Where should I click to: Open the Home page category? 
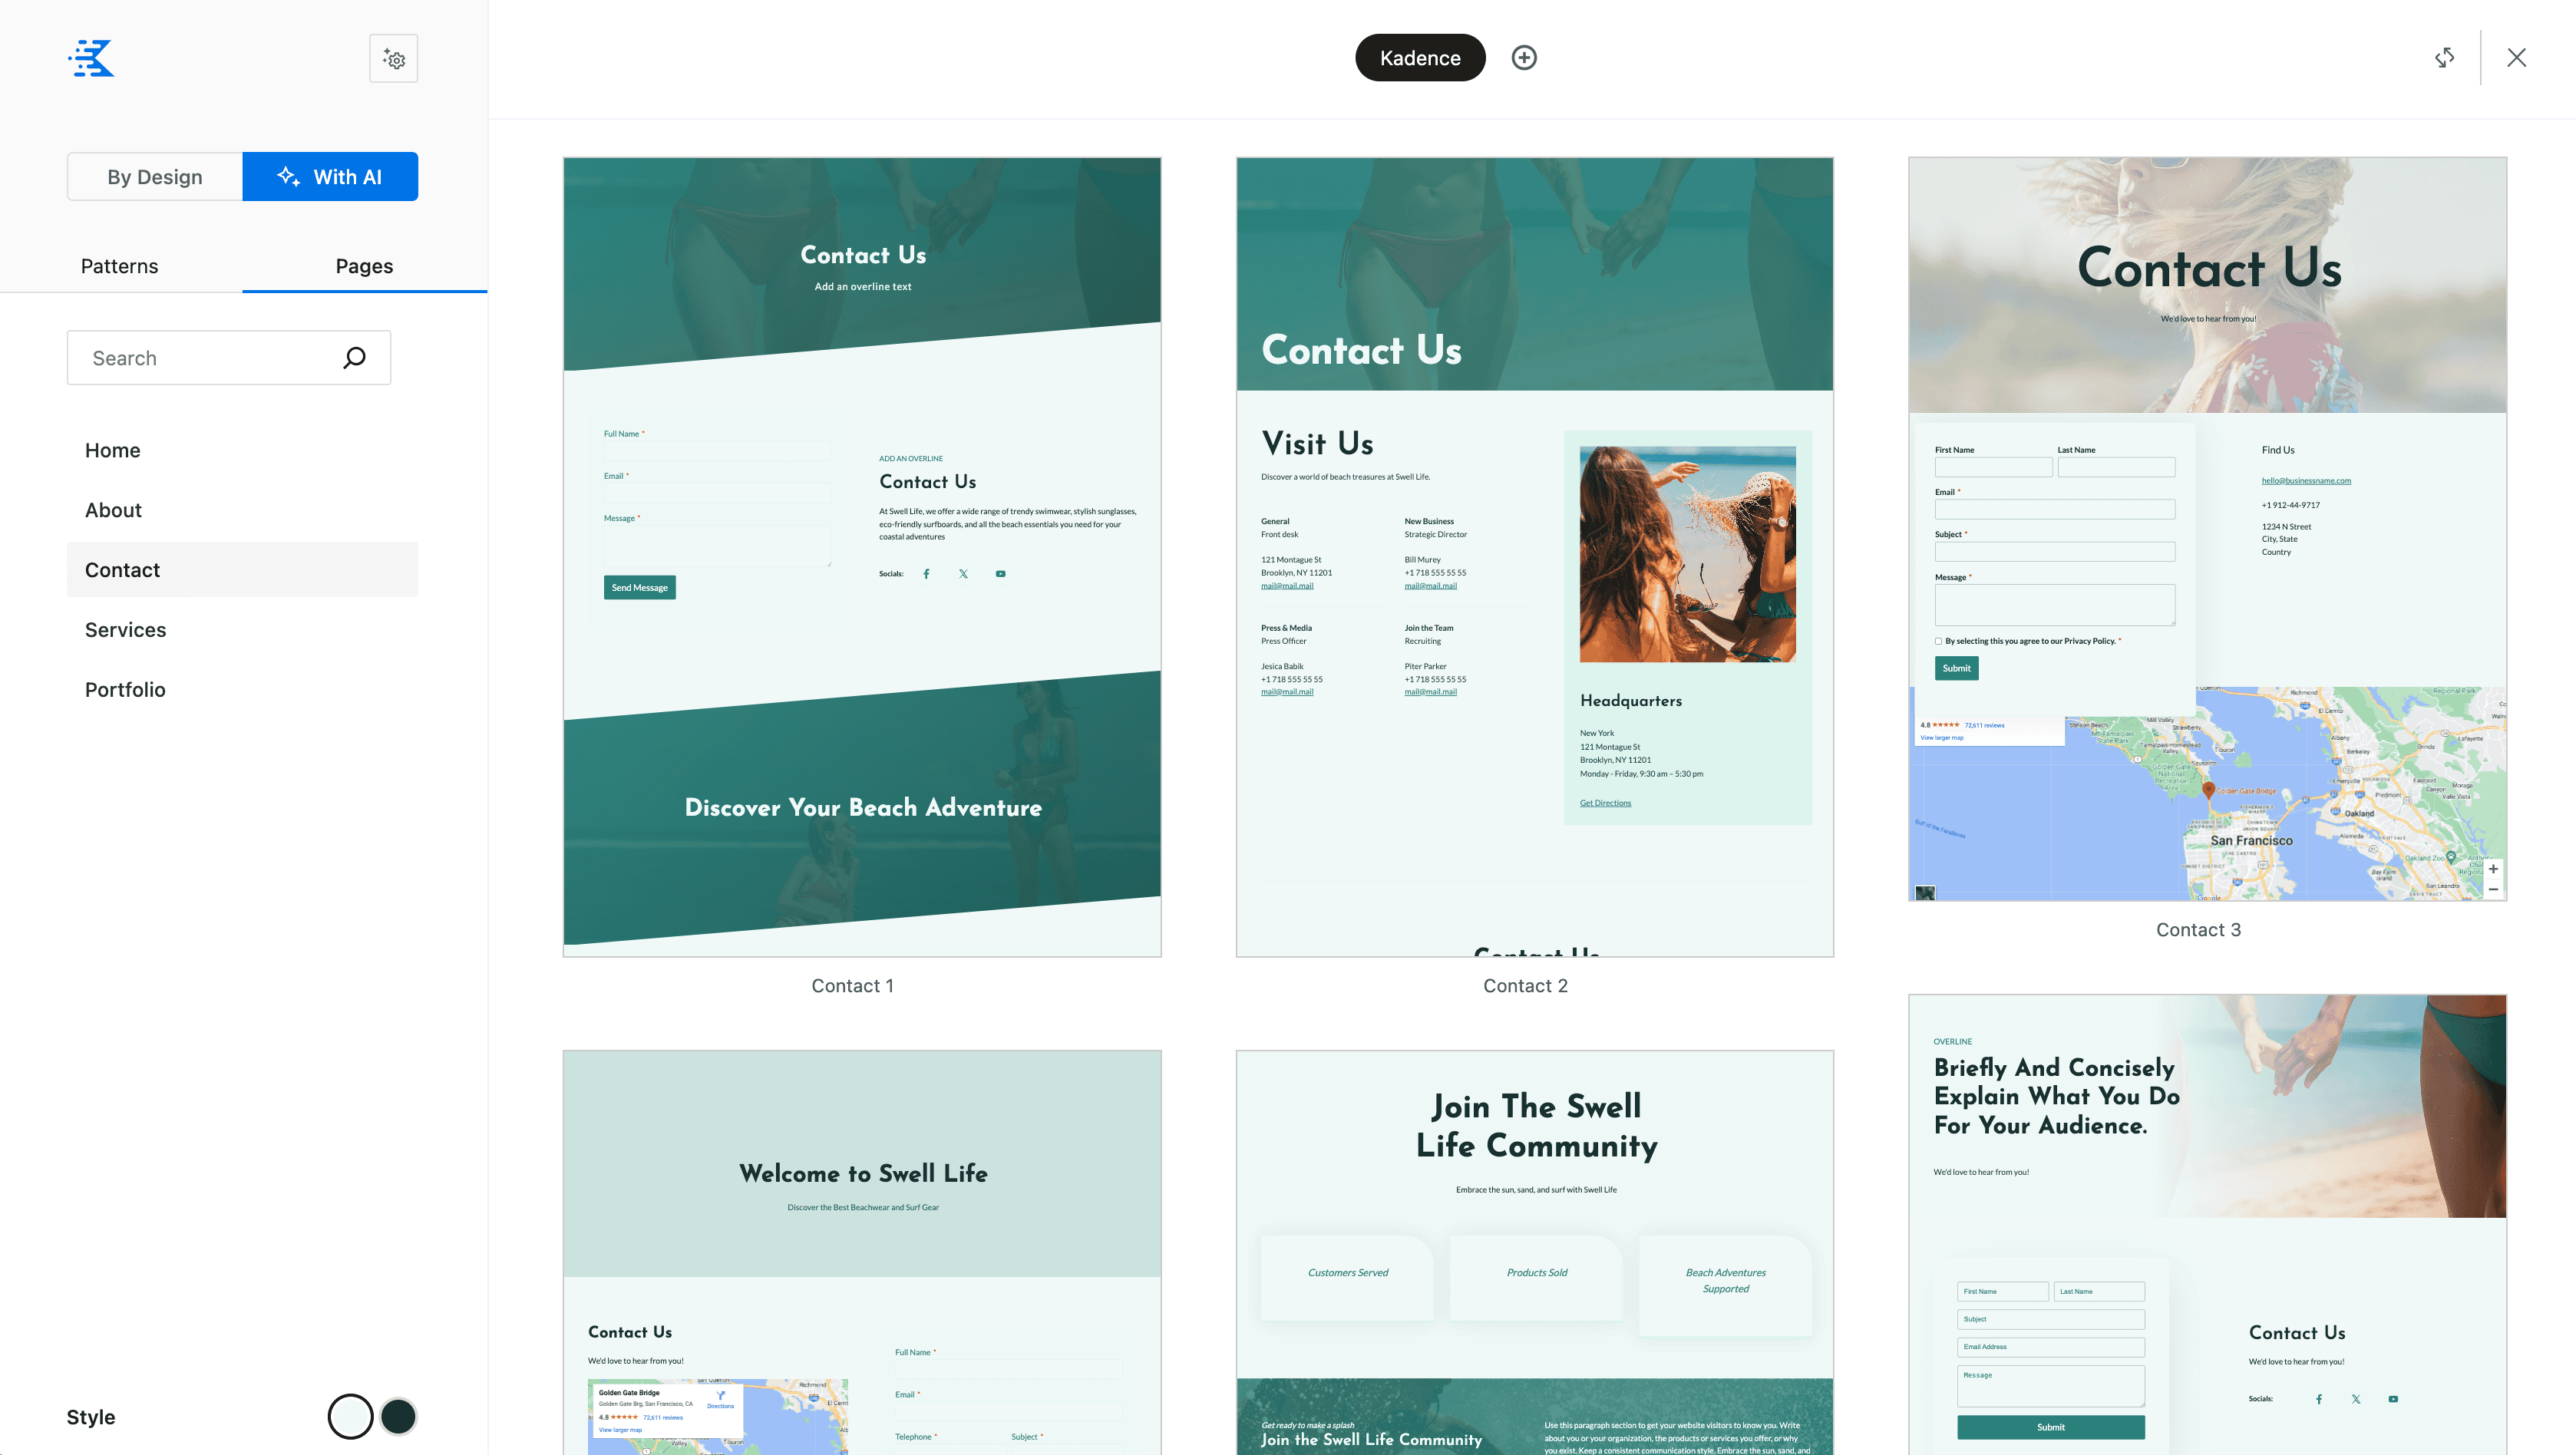click(x=111, y=449)
